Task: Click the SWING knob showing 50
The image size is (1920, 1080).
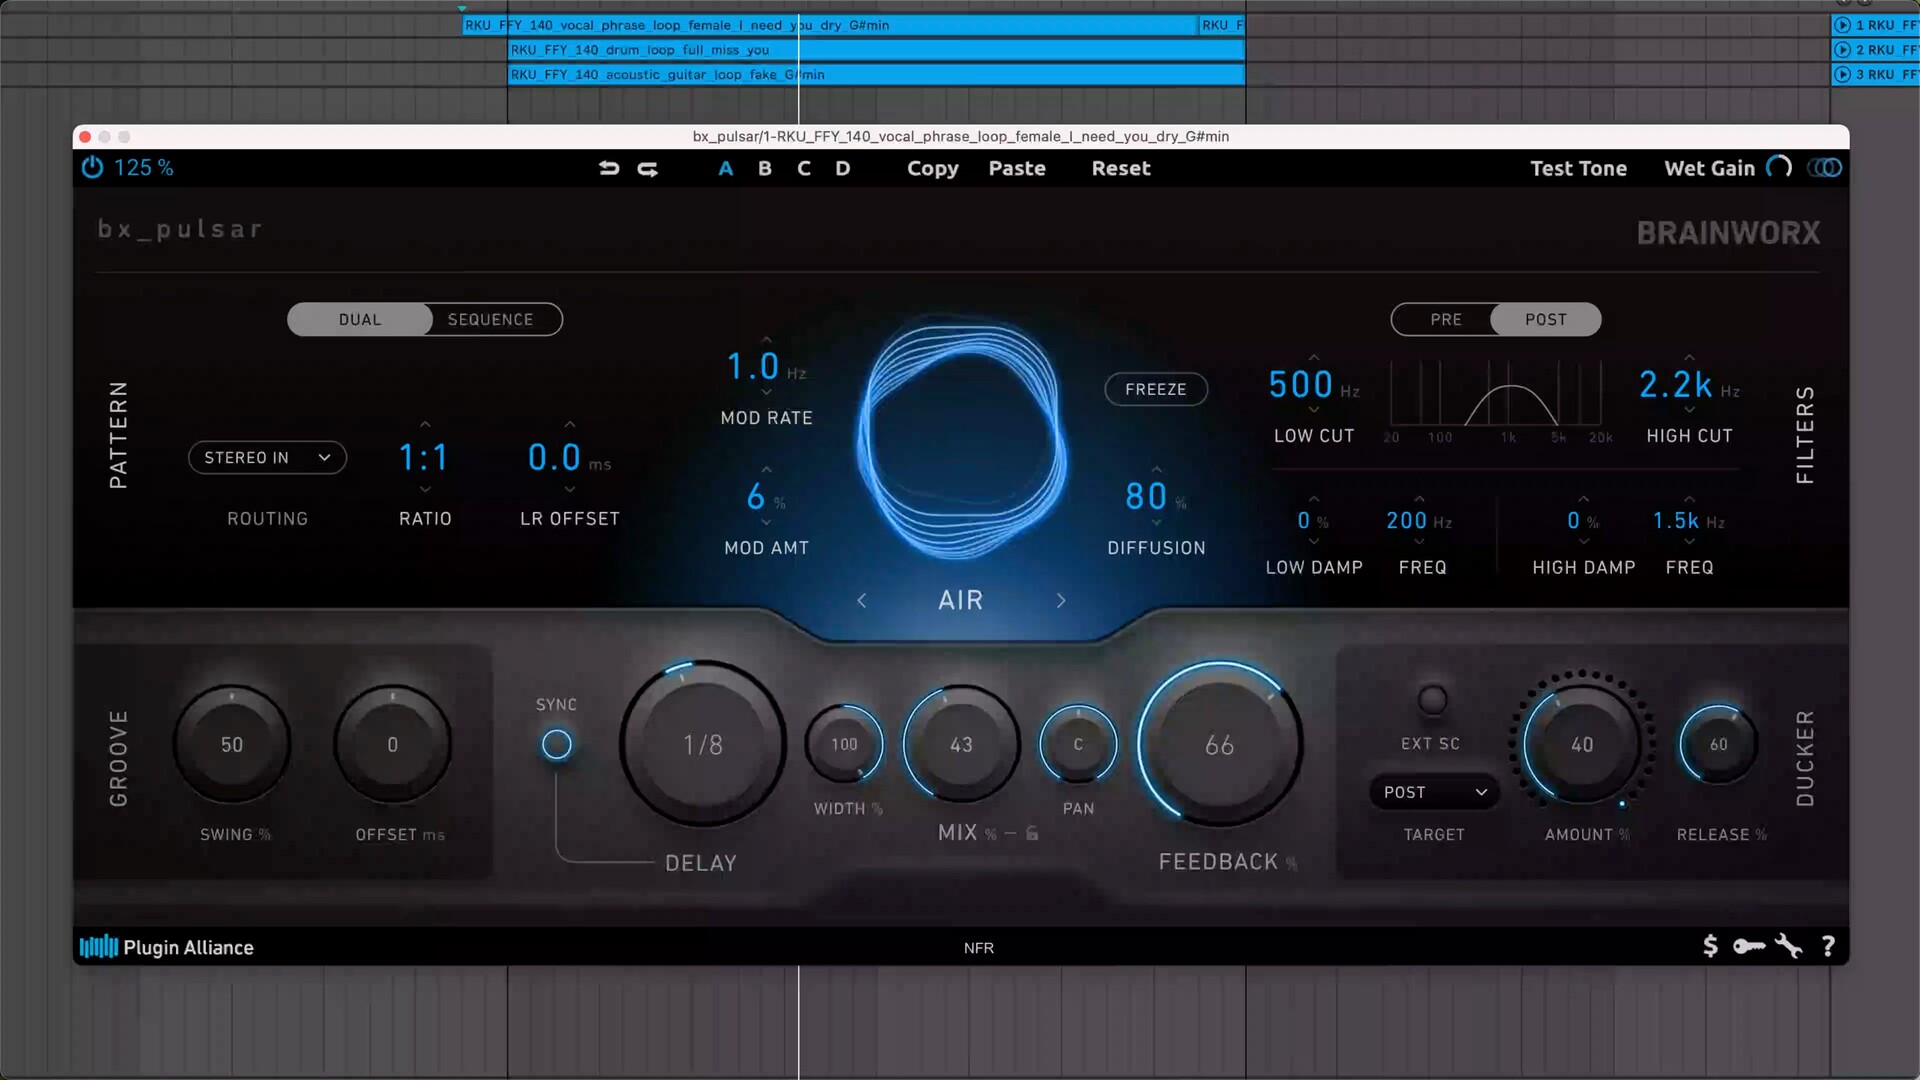Action: 232,744
